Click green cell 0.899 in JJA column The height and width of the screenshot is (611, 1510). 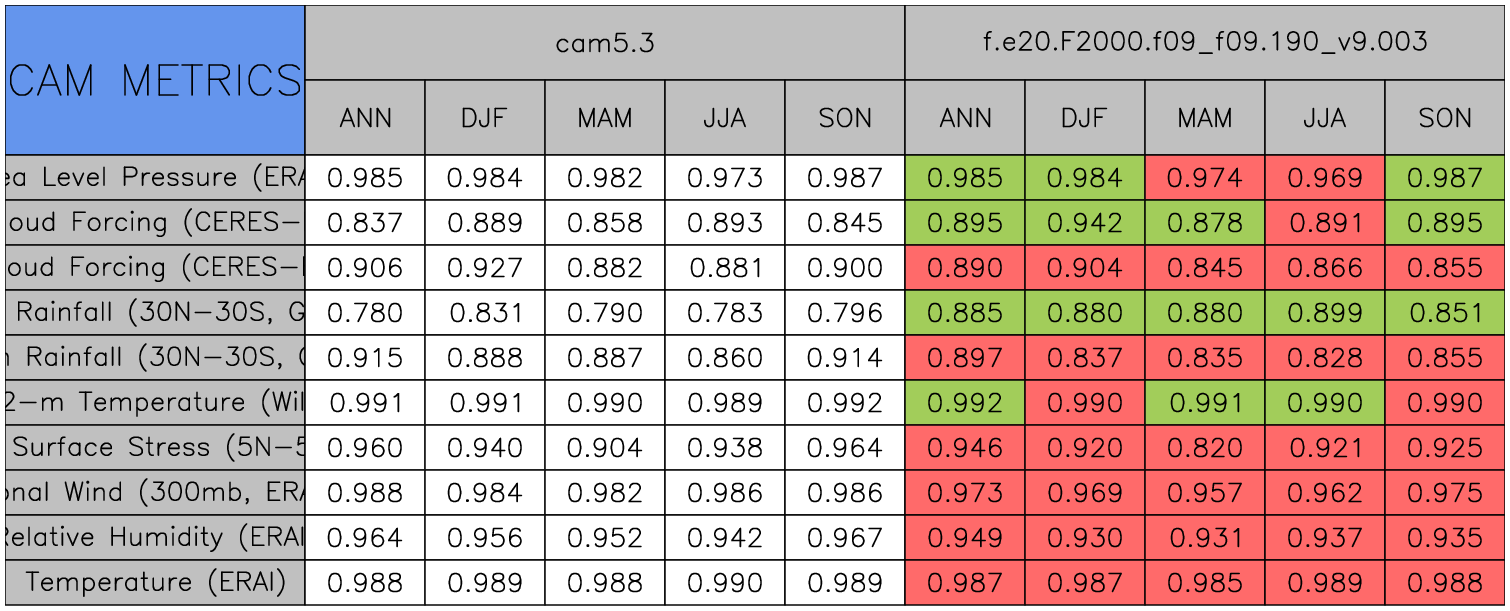(x=1324, y=313)
